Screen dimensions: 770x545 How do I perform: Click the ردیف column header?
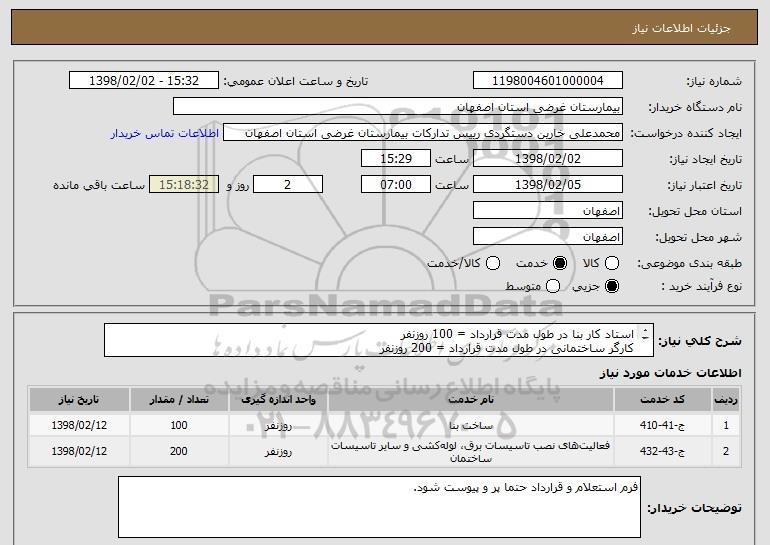[726, 400]
